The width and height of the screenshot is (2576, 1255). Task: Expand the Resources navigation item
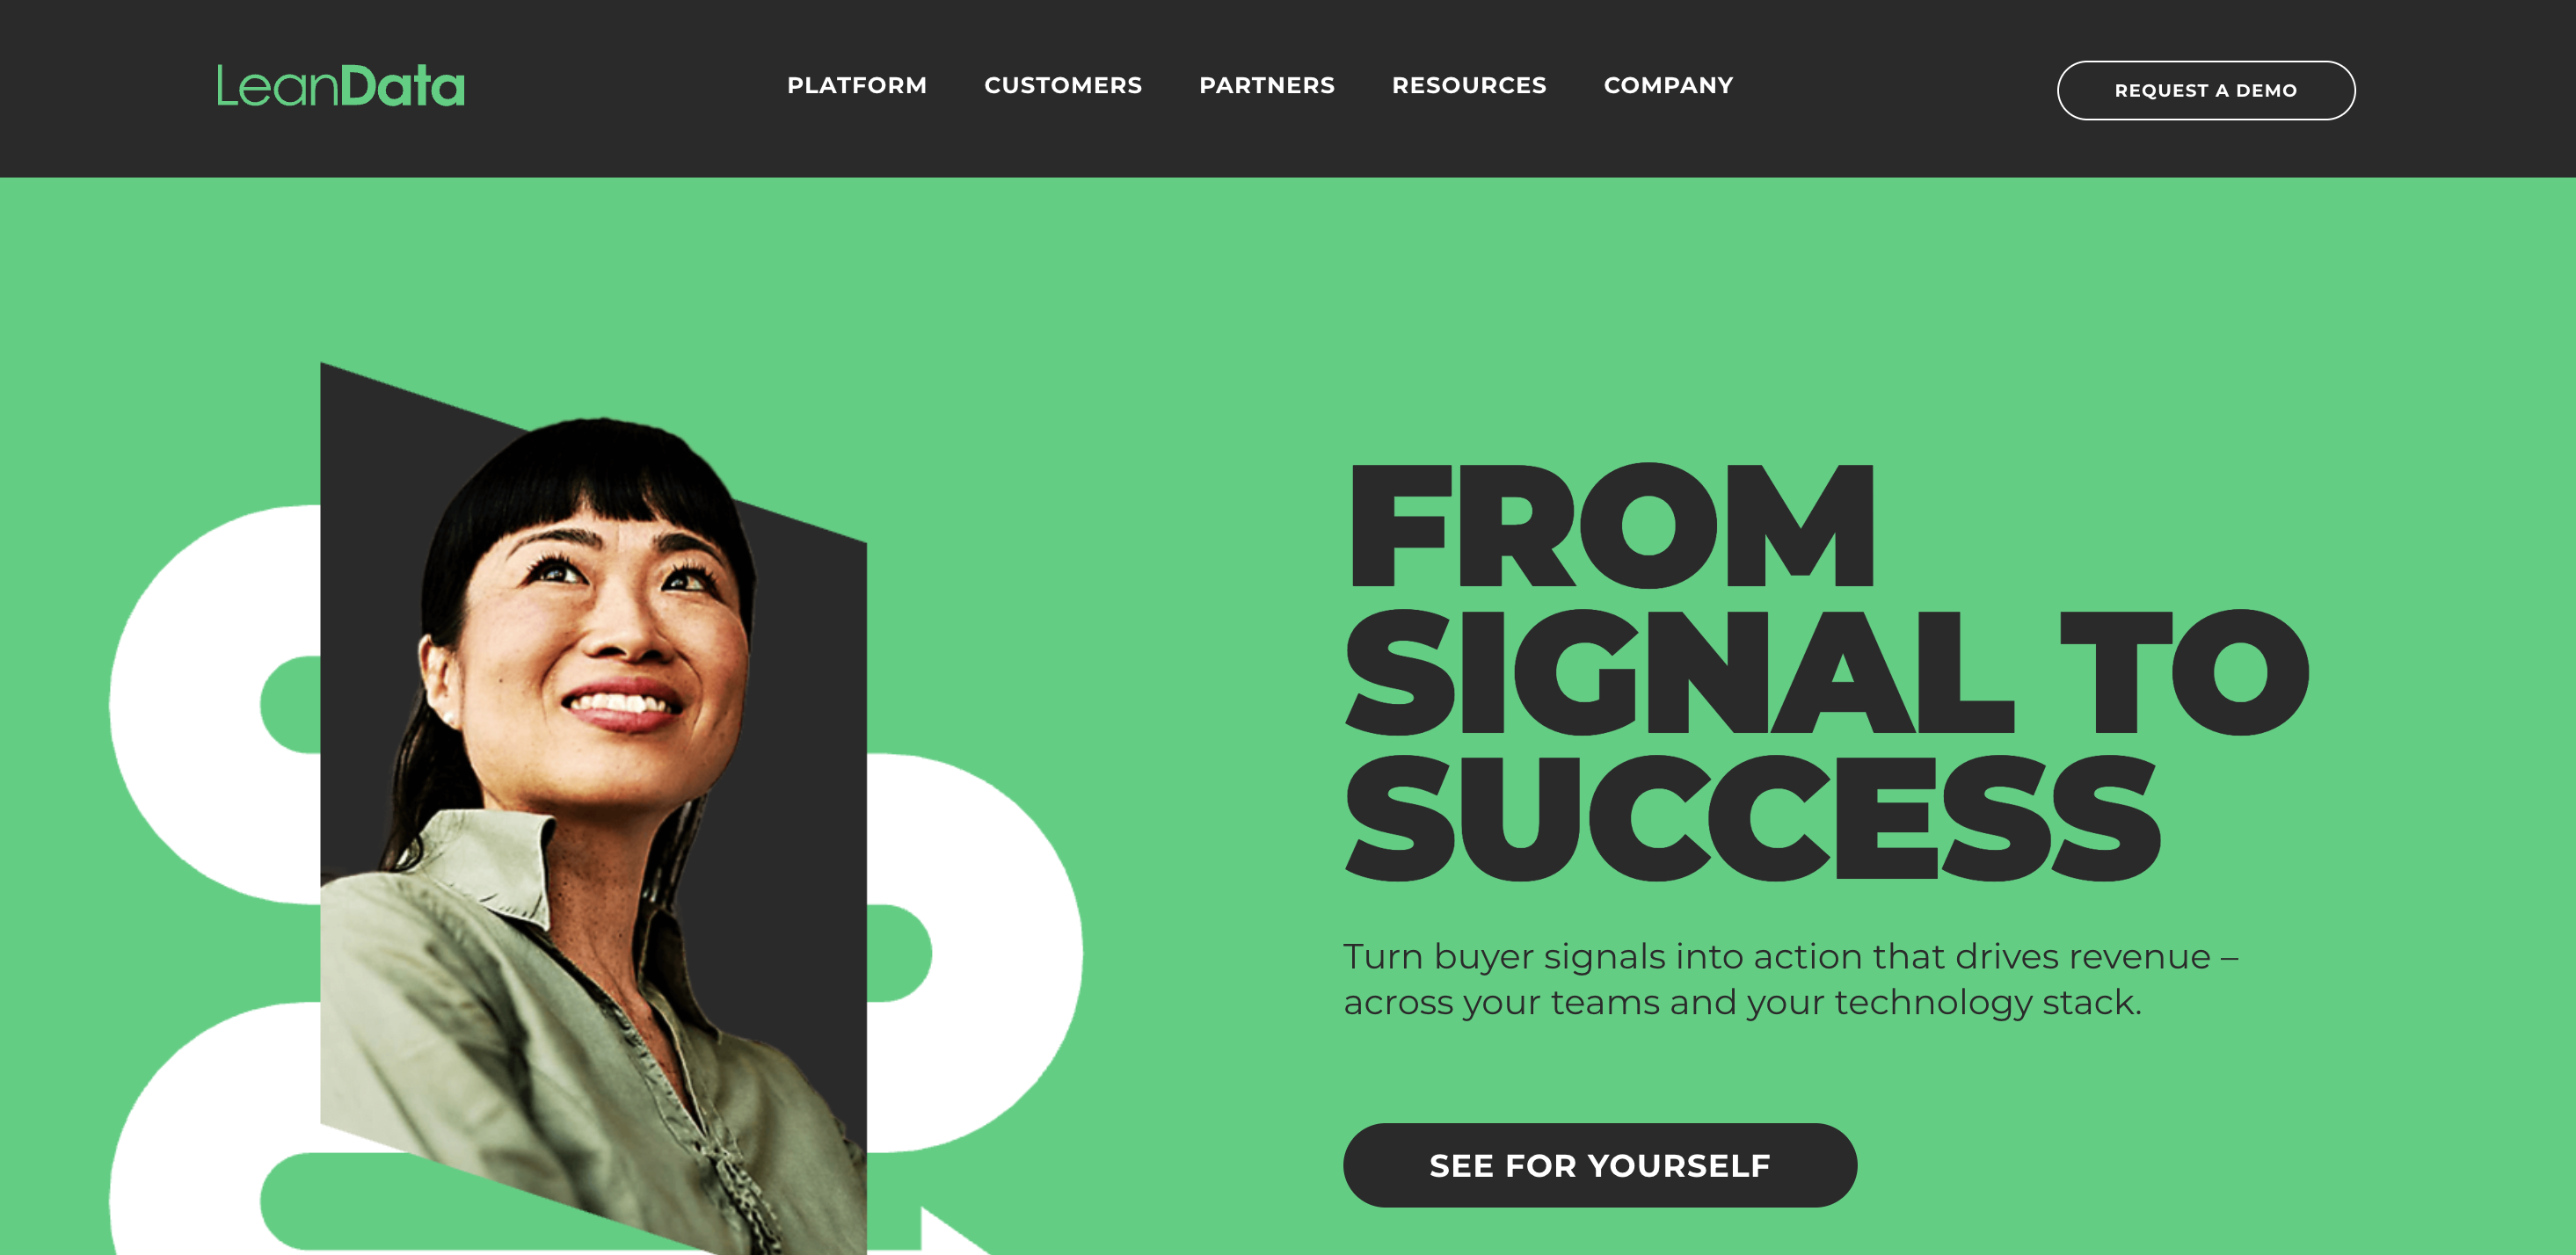click(1469, 86)
